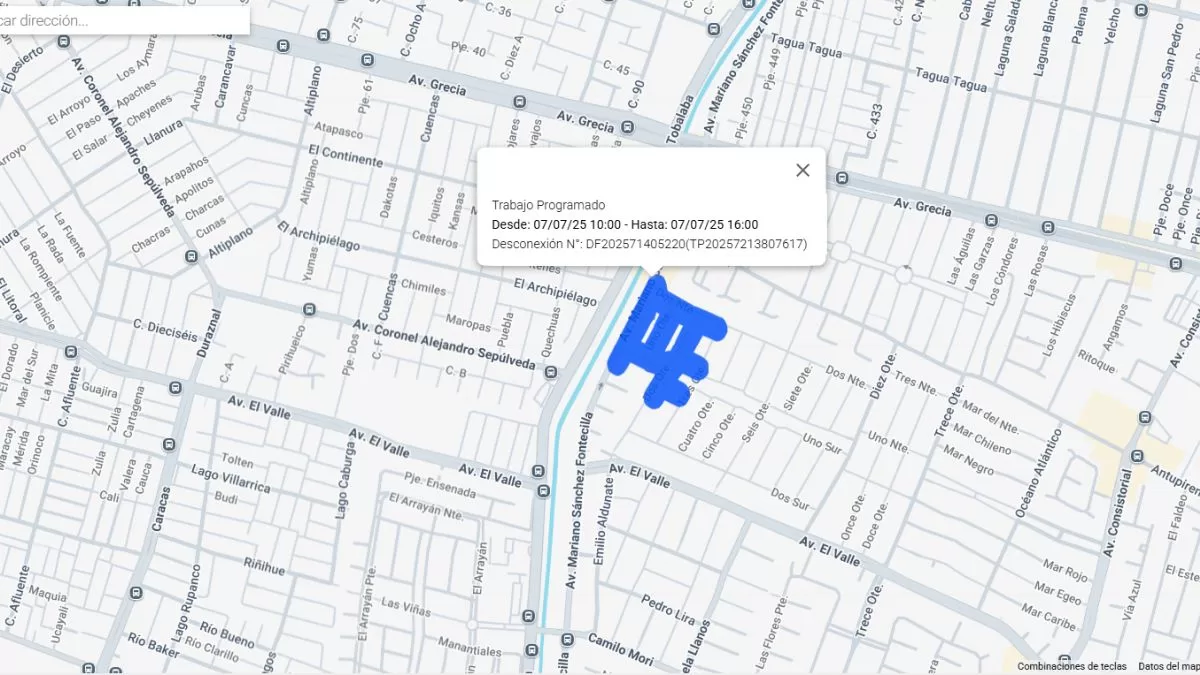Click bus stop icon at Av. Grecia and Tobalaba
The width and height of the screenshot is (1200, 675).
click(x=627, y=127)
